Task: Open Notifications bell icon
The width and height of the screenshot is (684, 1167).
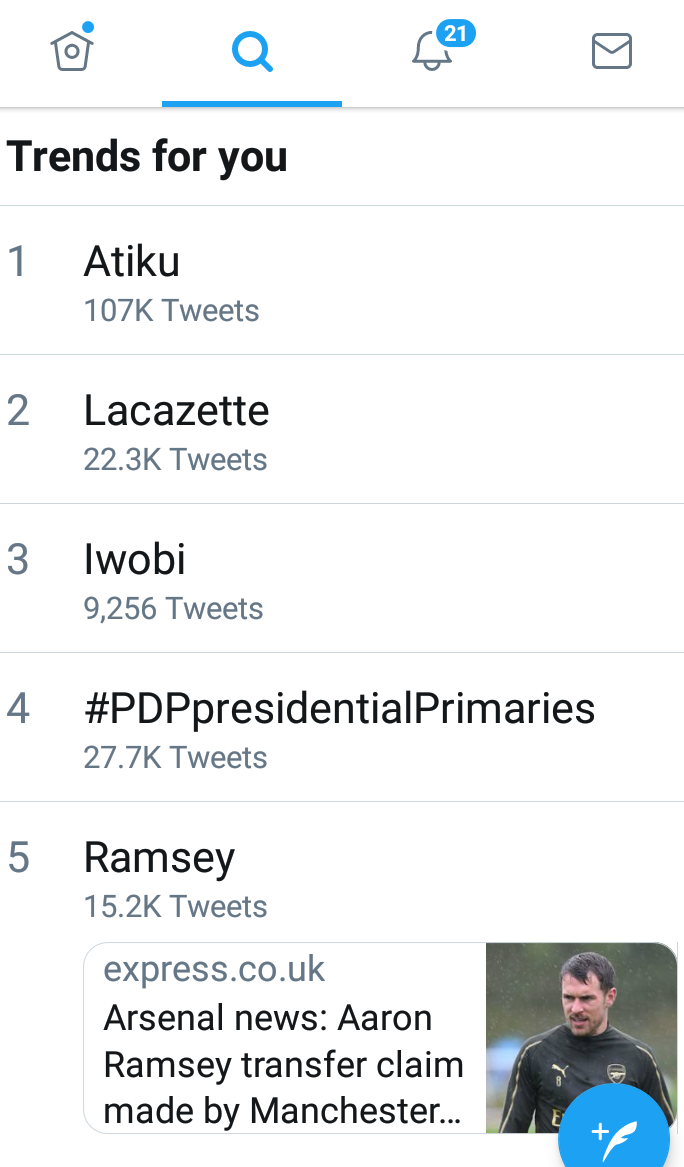Action: [432, 53]
